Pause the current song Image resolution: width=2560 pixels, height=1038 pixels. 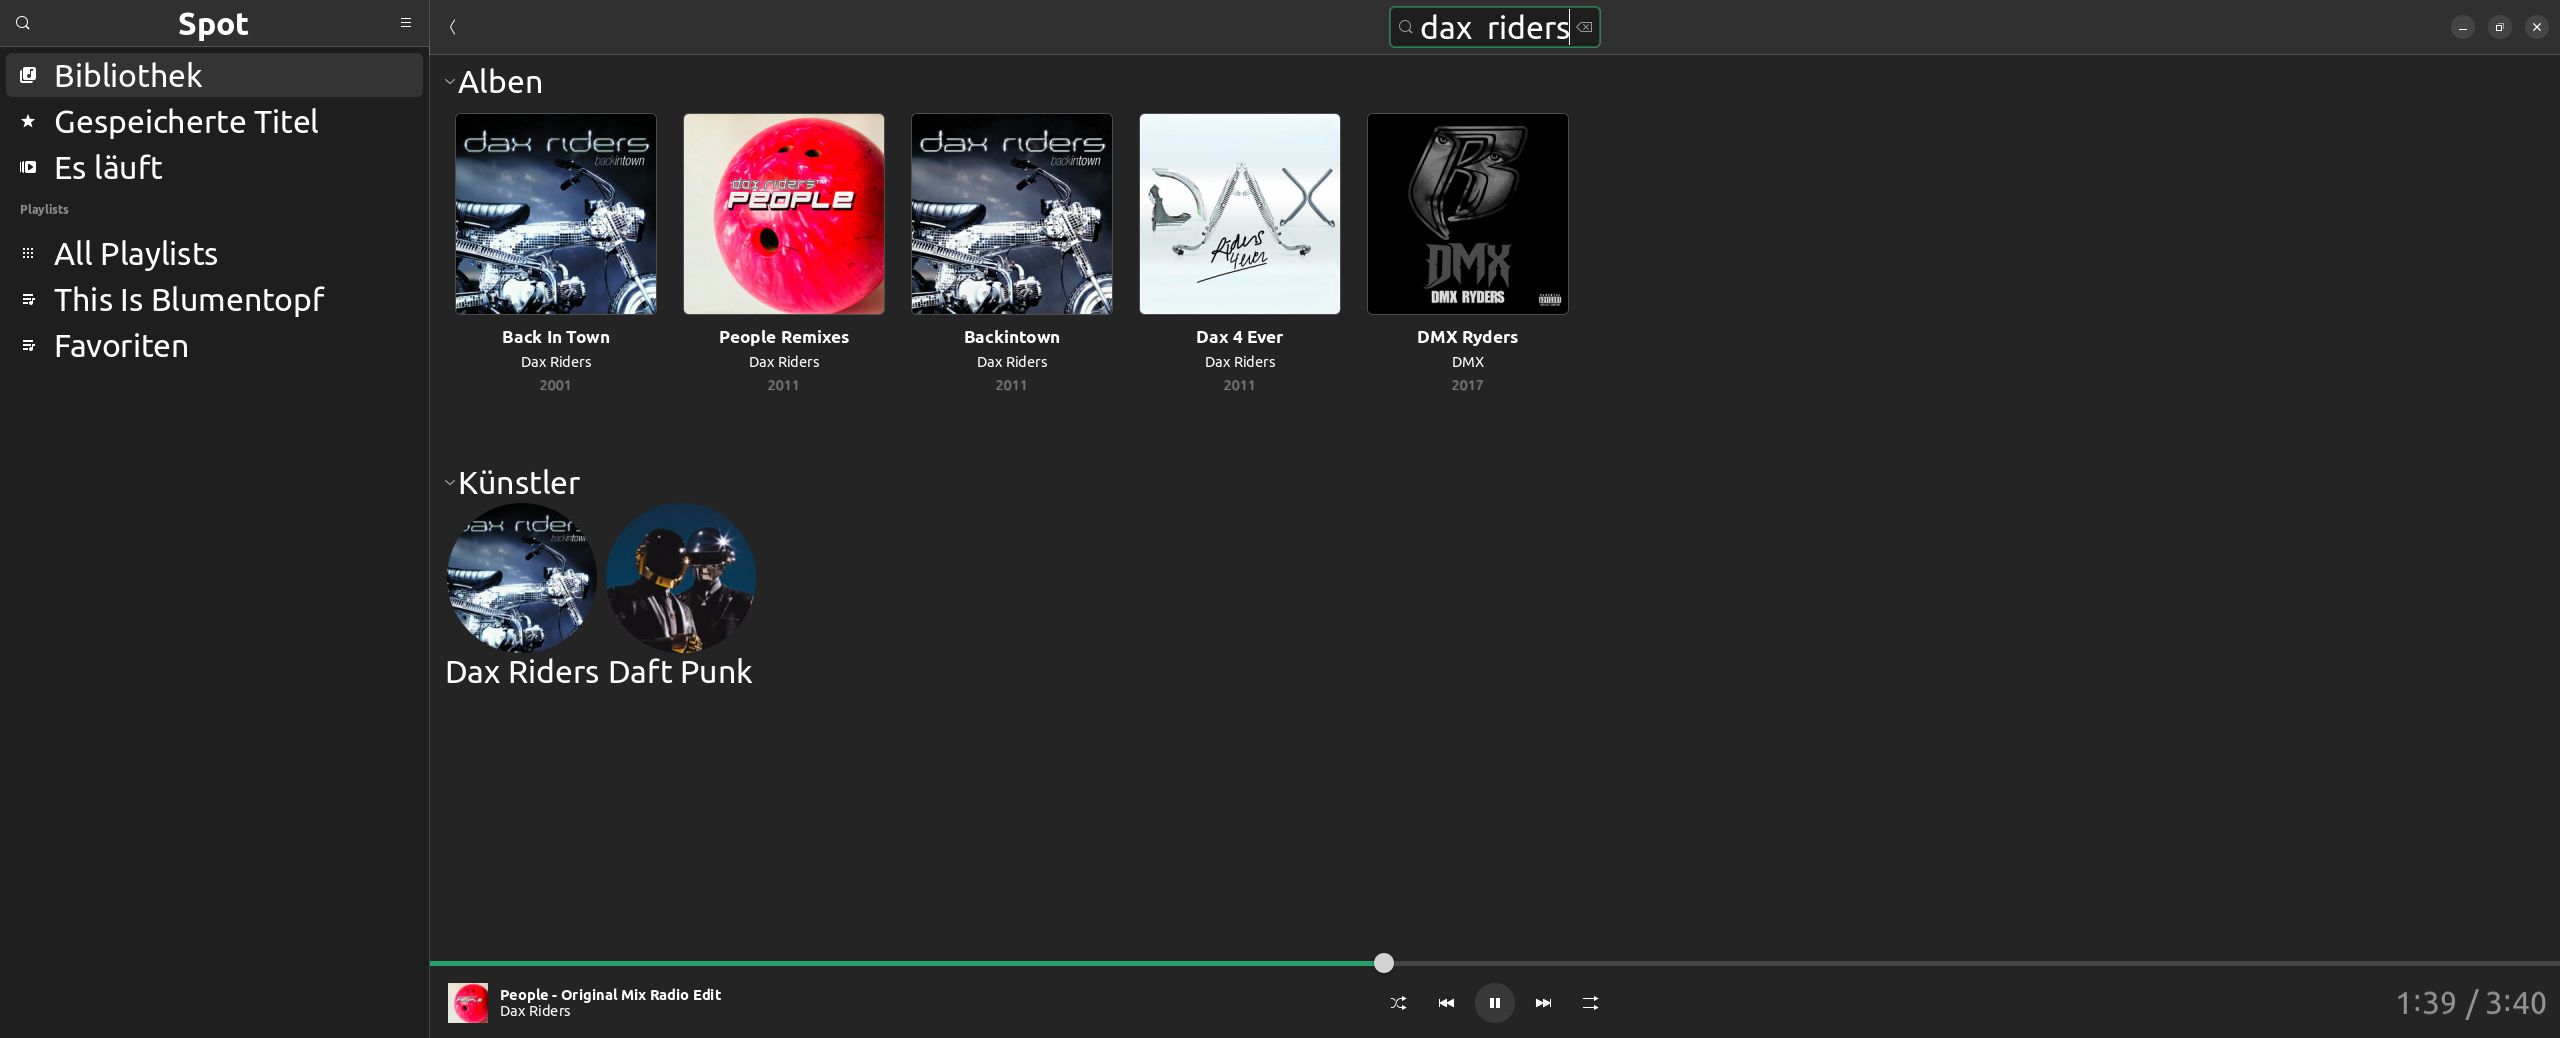tap(1495, 1003)
